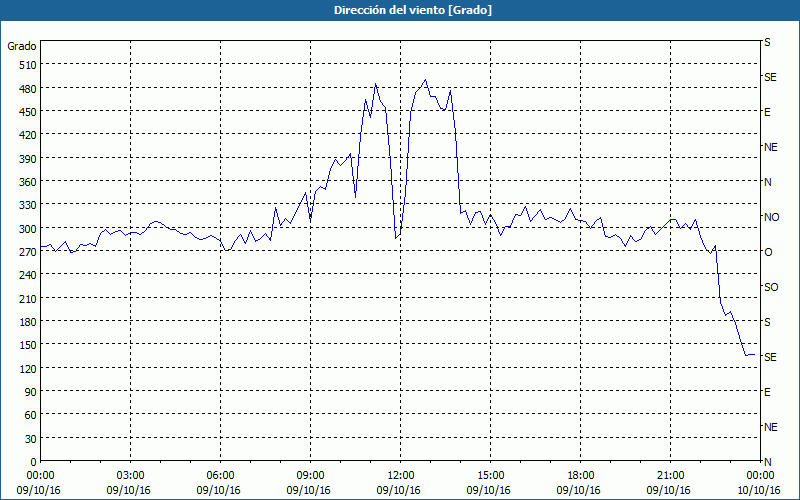Image resolution: width=800 pixels, height=500 pixels.
Task: Select the "03:00" time axis label
Action: 130,475
